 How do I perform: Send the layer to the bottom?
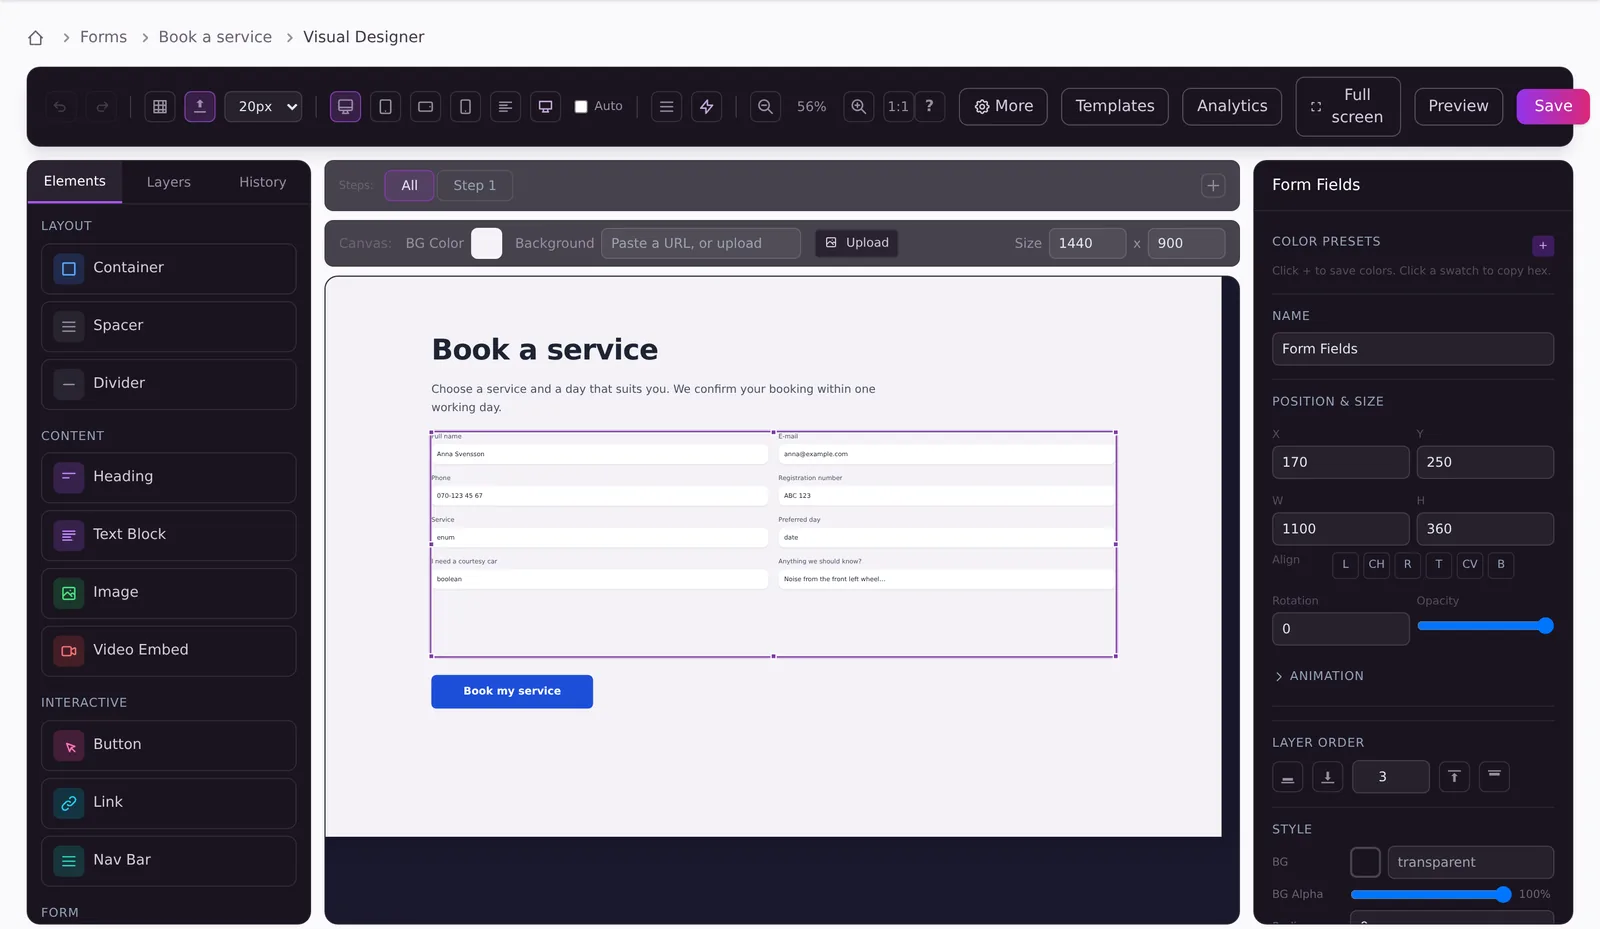point(1287,777)
